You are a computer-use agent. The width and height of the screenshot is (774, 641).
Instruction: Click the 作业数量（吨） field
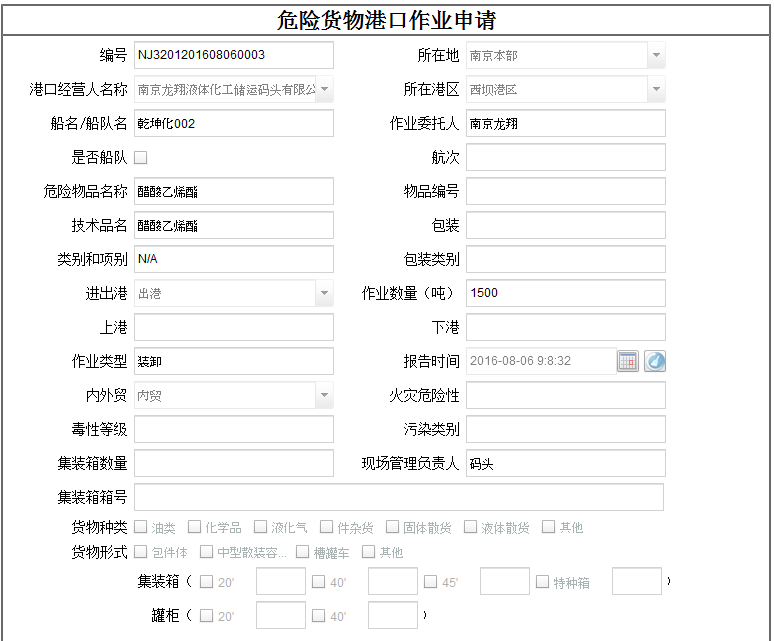[x=565, y=293]
